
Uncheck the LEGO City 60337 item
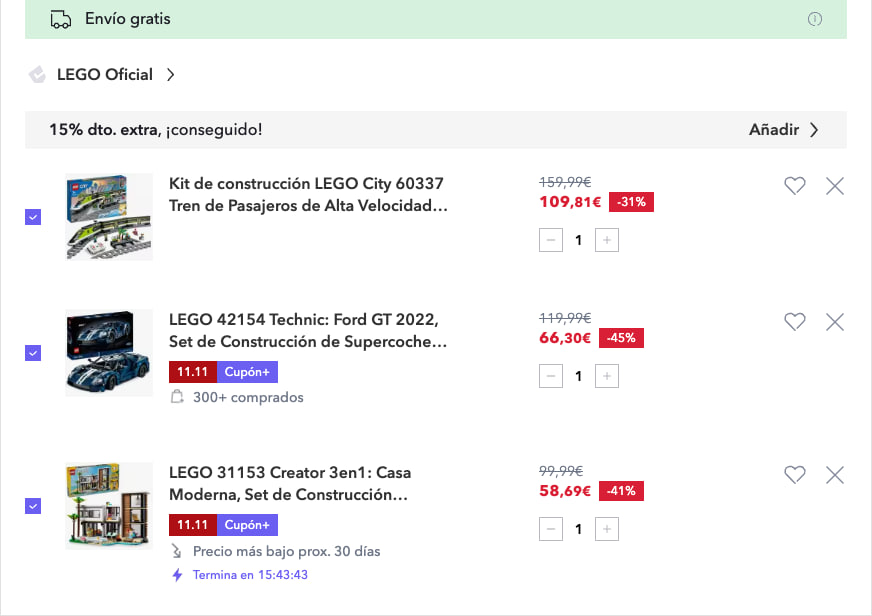(x=33, y=217)
